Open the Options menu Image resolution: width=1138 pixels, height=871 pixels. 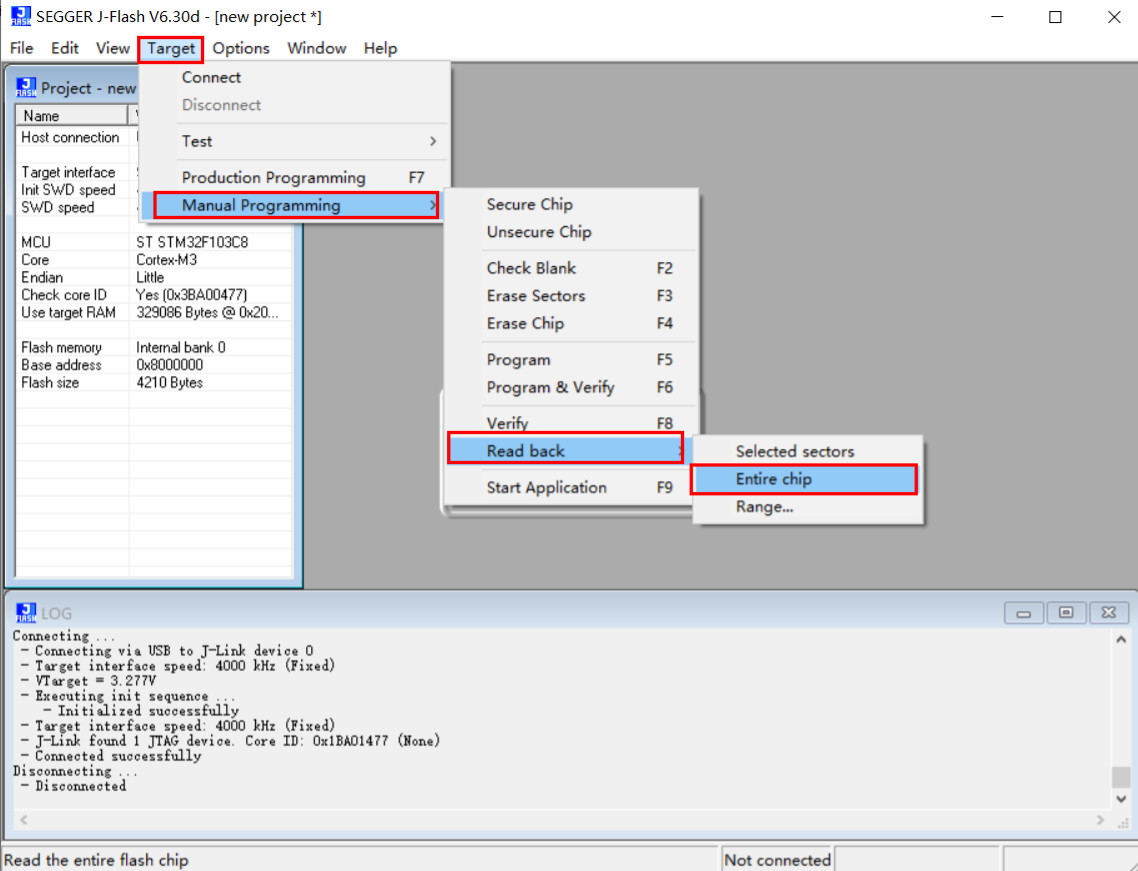point(241,49)
